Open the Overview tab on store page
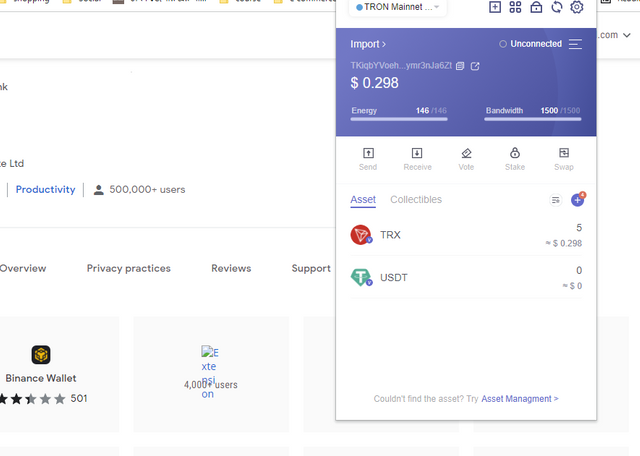Viewport: 640px width, 456px height. click(22, 268)
